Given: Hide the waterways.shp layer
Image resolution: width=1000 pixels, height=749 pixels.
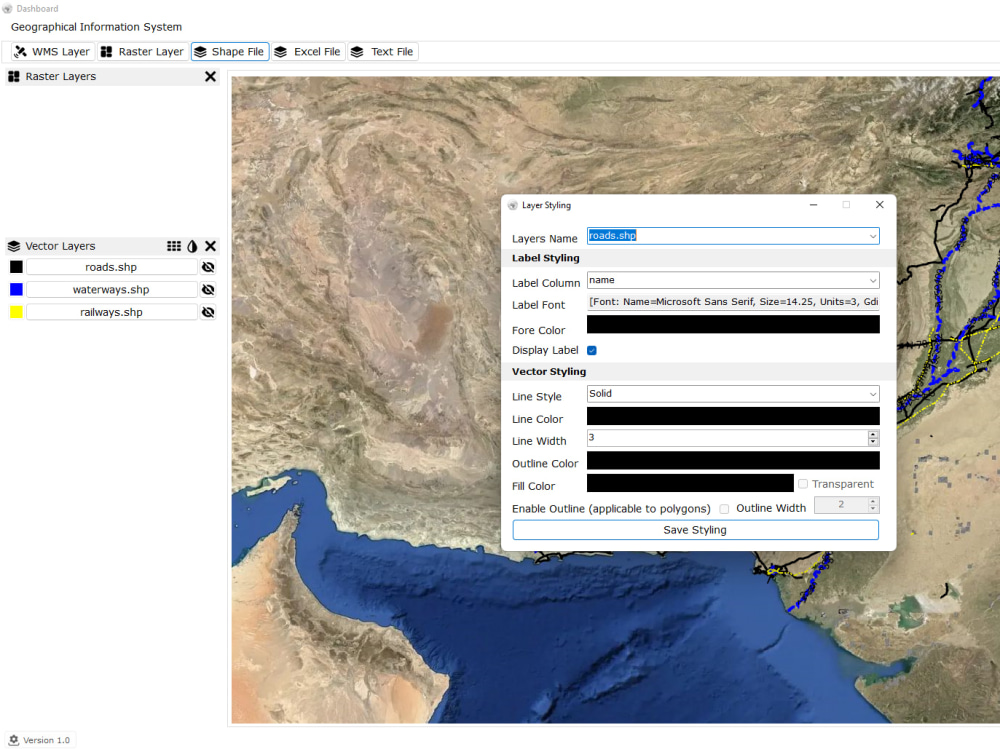Looking at the screenshot, I should [208, 290].
